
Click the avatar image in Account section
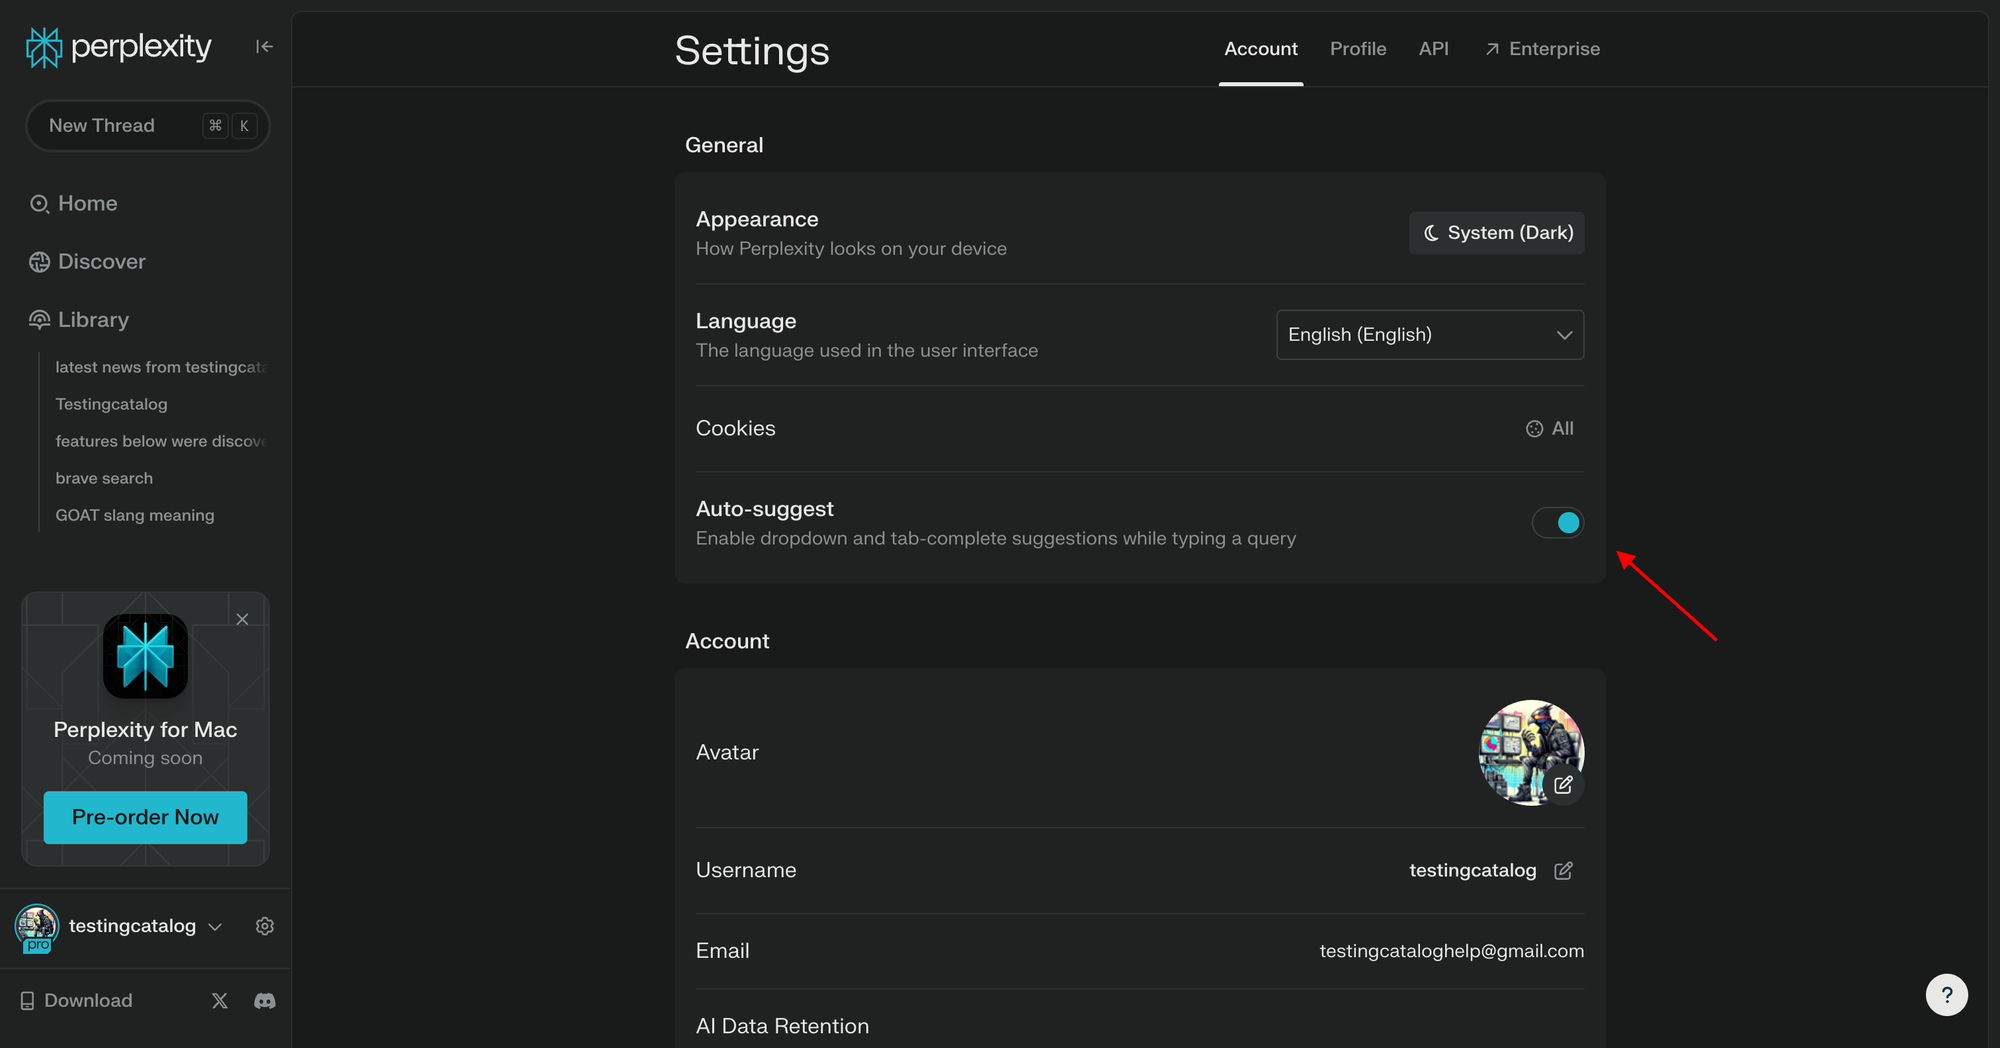(1531, 753)
